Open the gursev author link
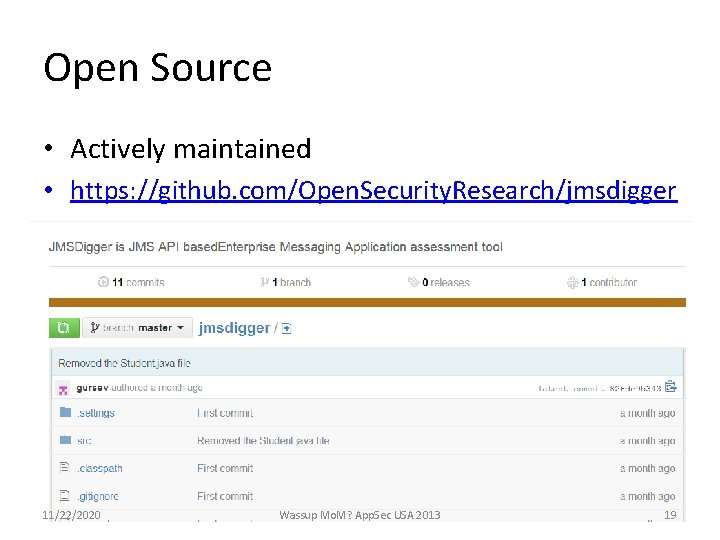This screenshot has width=720, height=540. [92, 388]
